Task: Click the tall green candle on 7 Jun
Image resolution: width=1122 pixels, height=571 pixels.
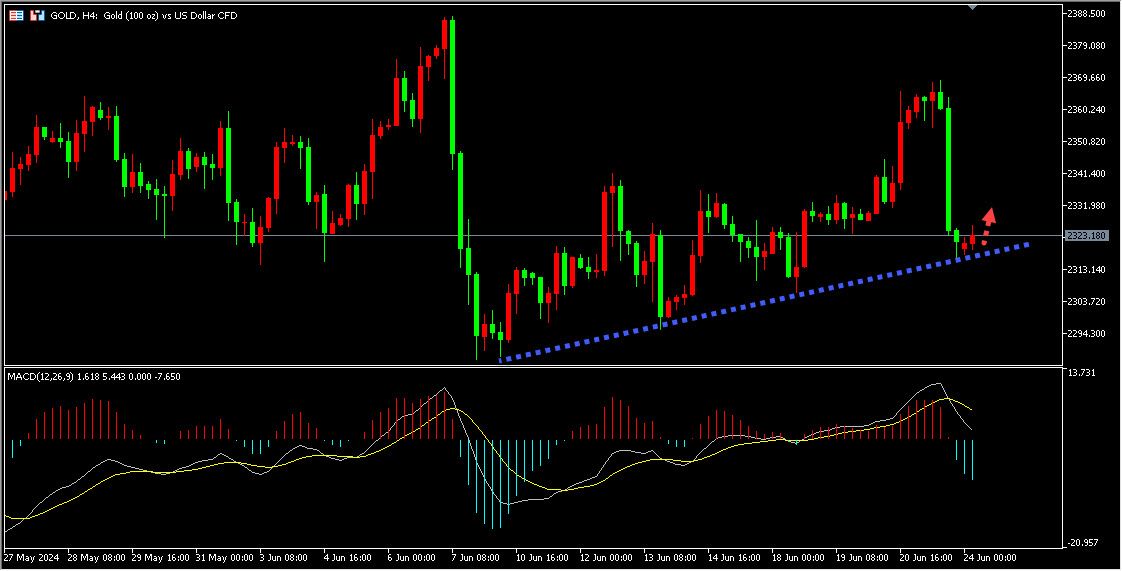Action: (453, 90)
